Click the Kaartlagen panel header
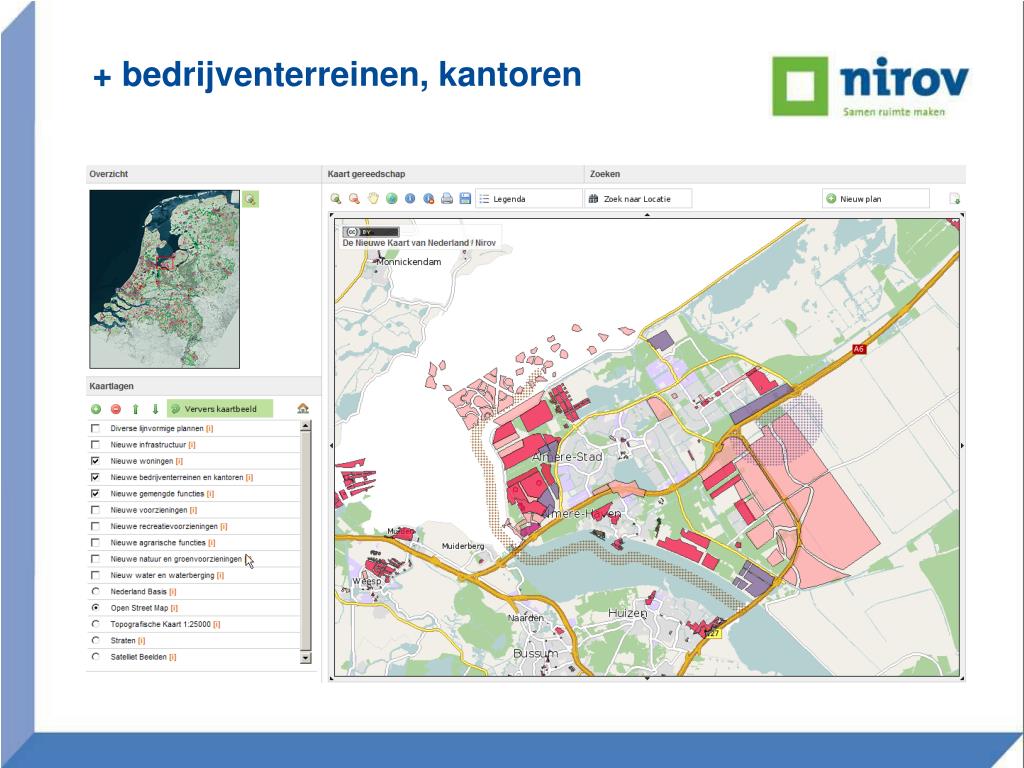 pos(203,386)
